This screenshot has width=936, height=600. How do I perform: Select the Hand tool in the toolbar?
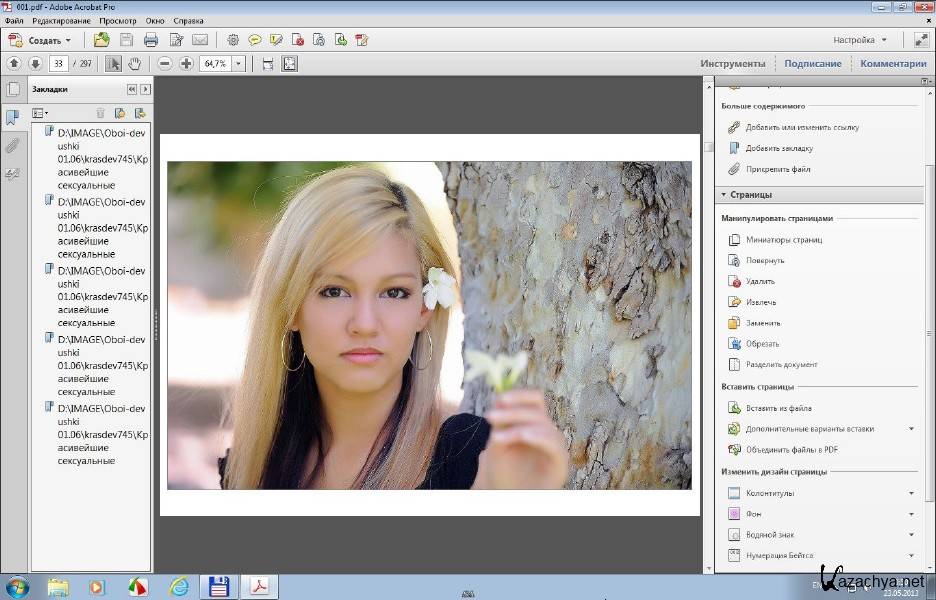tap(135, 63)
